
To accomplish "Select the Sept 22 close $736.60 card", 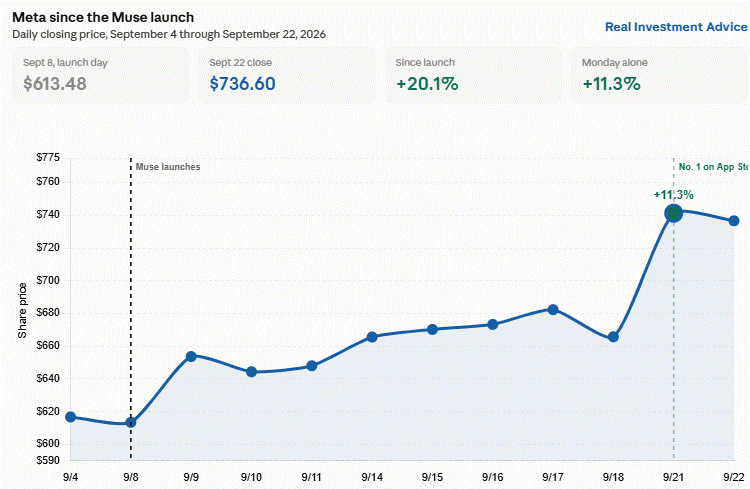I will (x=287, y=76).
